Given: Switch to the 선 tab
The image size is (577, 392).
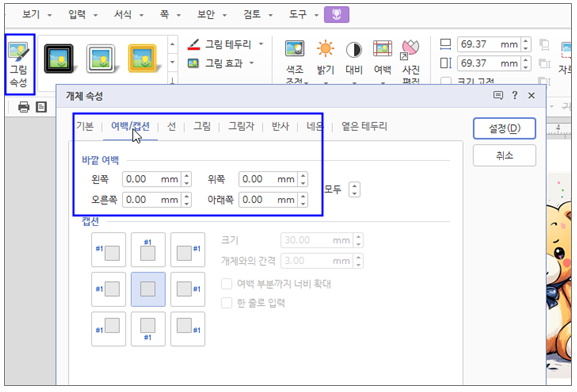Looking at the screenshot, I should [x=171, y=126].
